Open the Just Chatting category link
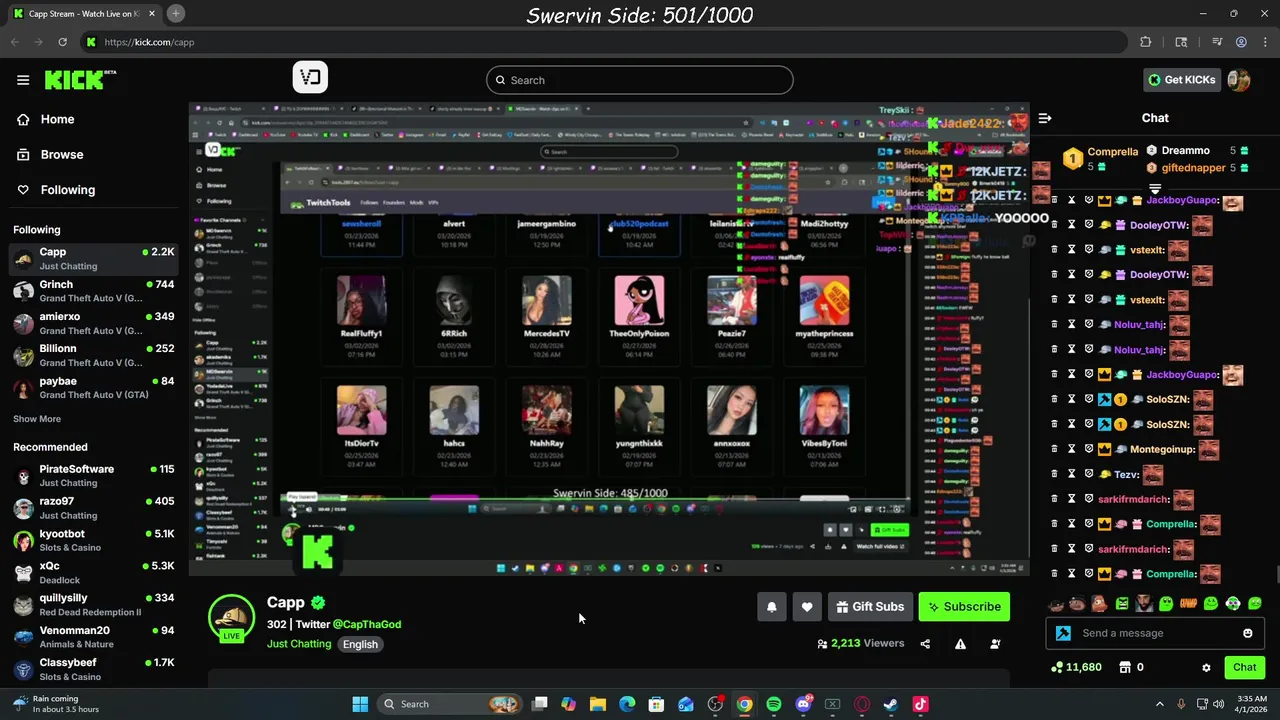The height and width of the screenshot is (720, 1280). coord(299,644)
